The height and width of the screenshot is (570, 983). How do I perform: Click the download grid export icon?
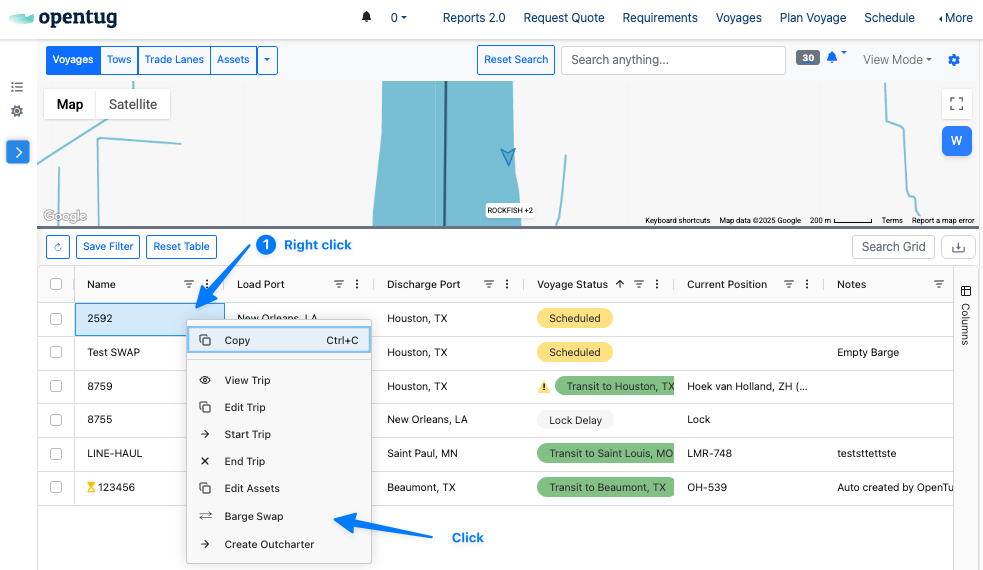tap(958, 247)
